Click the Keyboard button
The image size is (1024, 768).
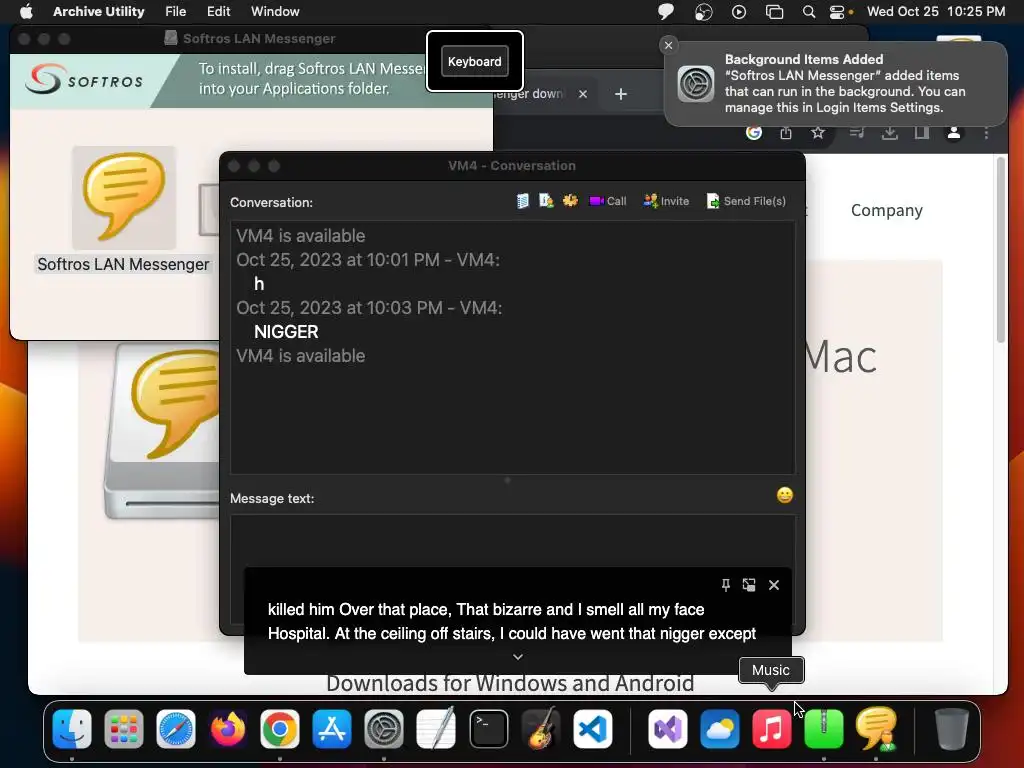click(475, 61)
